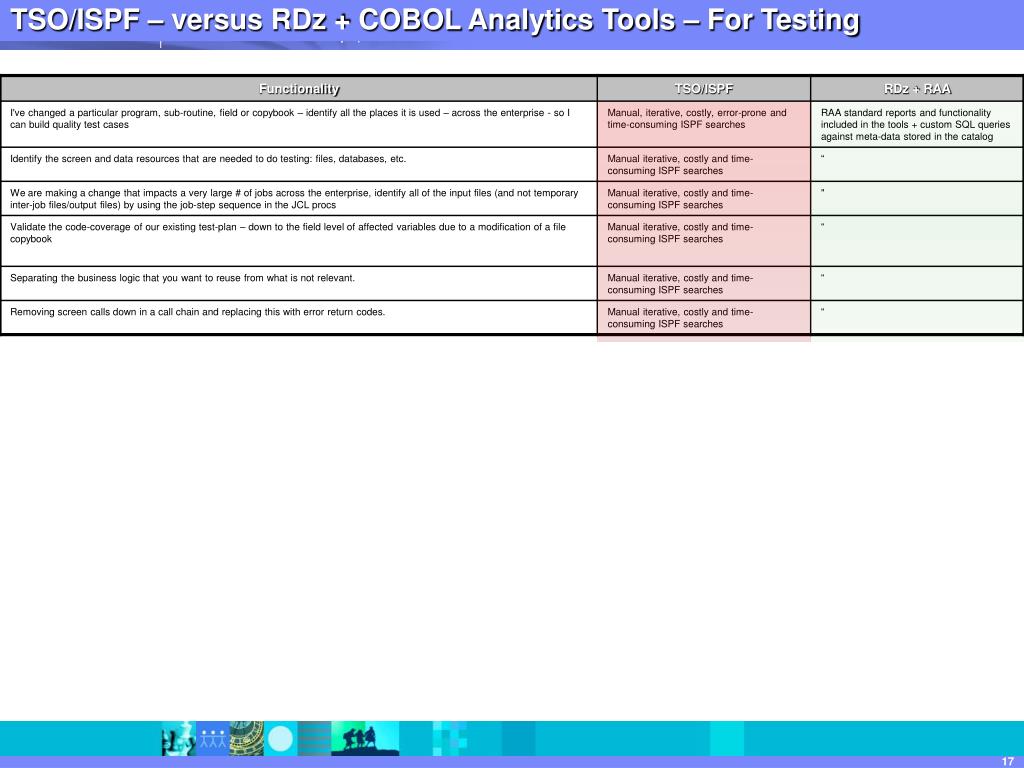Image resolution: width=1024 pixels, height=768 pixels.
Task: Click the "RAA standard reports and functionality" cell
Action: [x=915, y=125]
